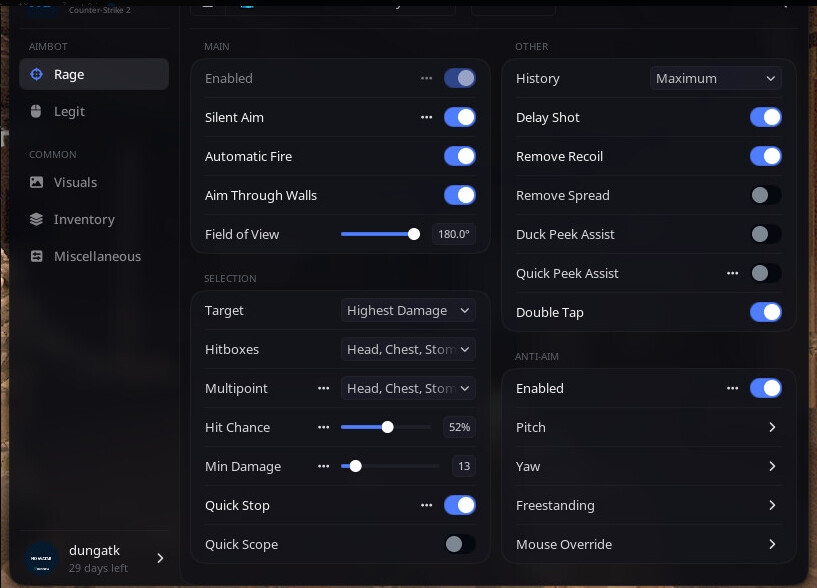Open the dungatk user profile
The width and height of the screenshot is (817, 588).
[x=95, y=557]
